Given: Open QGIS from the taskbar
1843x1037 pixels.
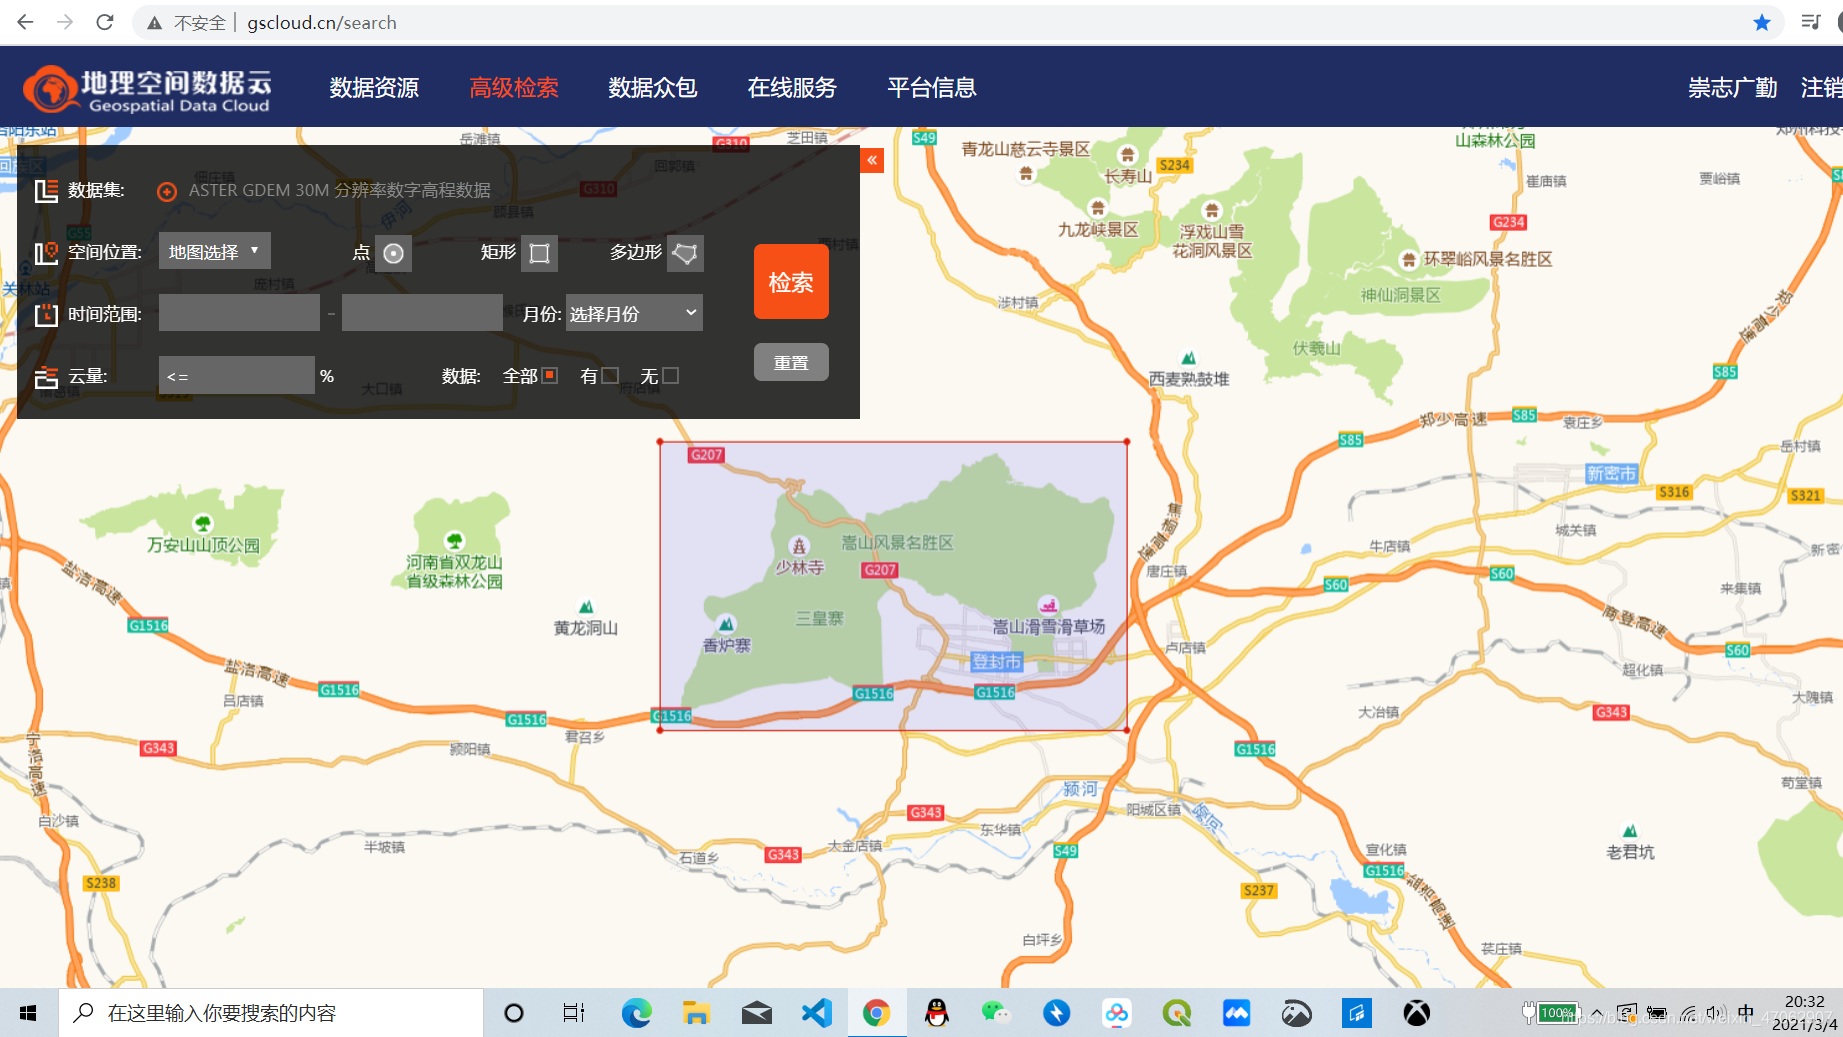Looking at the screenshot, I should pyautogui.click(x=1176, y=1013).
